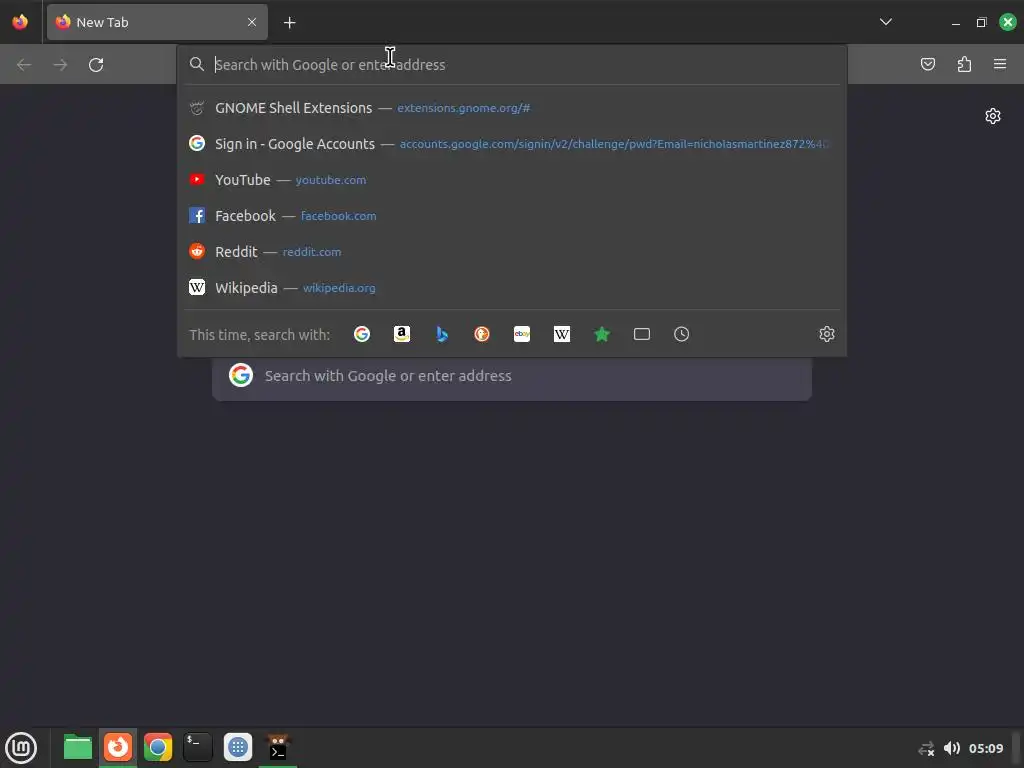Image resolution: width=1024 pixels, height=768 pixels.
Task: Open the app grid taskbar icon
Action: [238, 748]
